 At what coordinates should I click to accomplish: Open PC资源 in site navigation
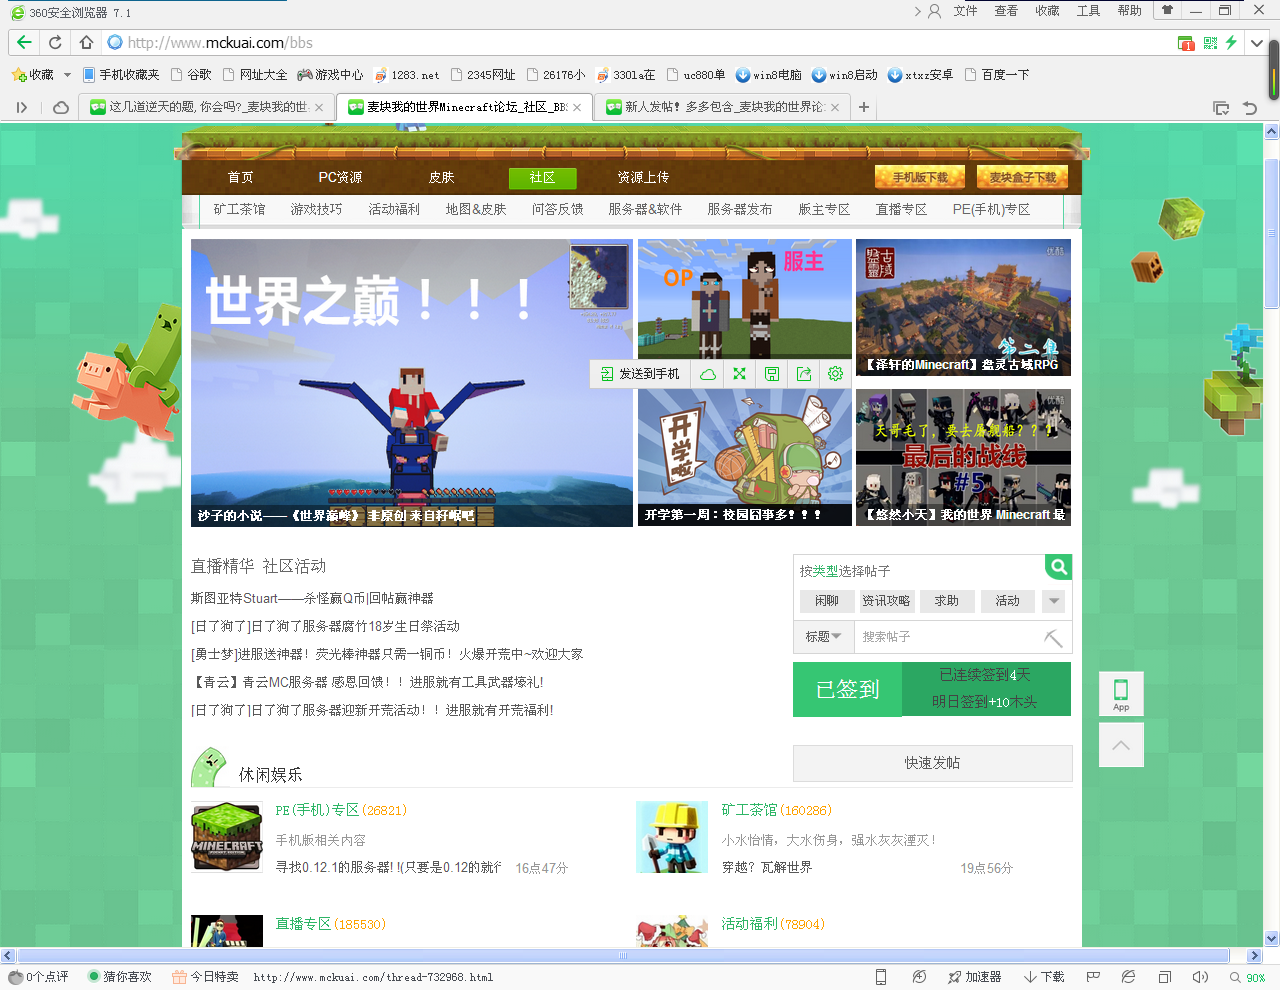(340, 177)
